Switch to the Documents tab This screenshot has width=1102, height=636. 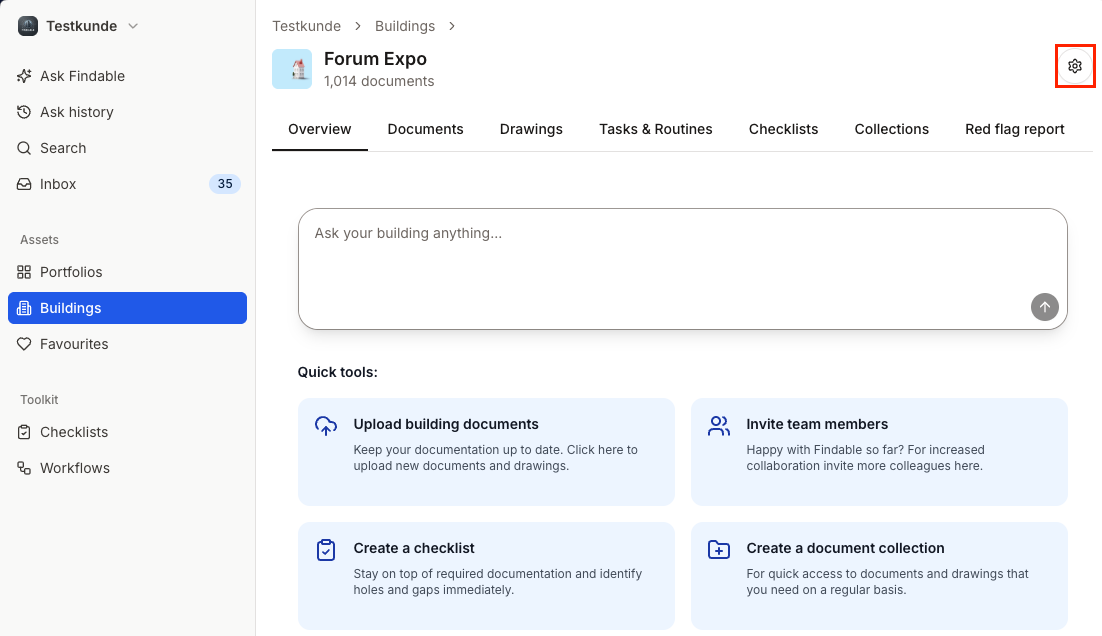tap(425, 129)
